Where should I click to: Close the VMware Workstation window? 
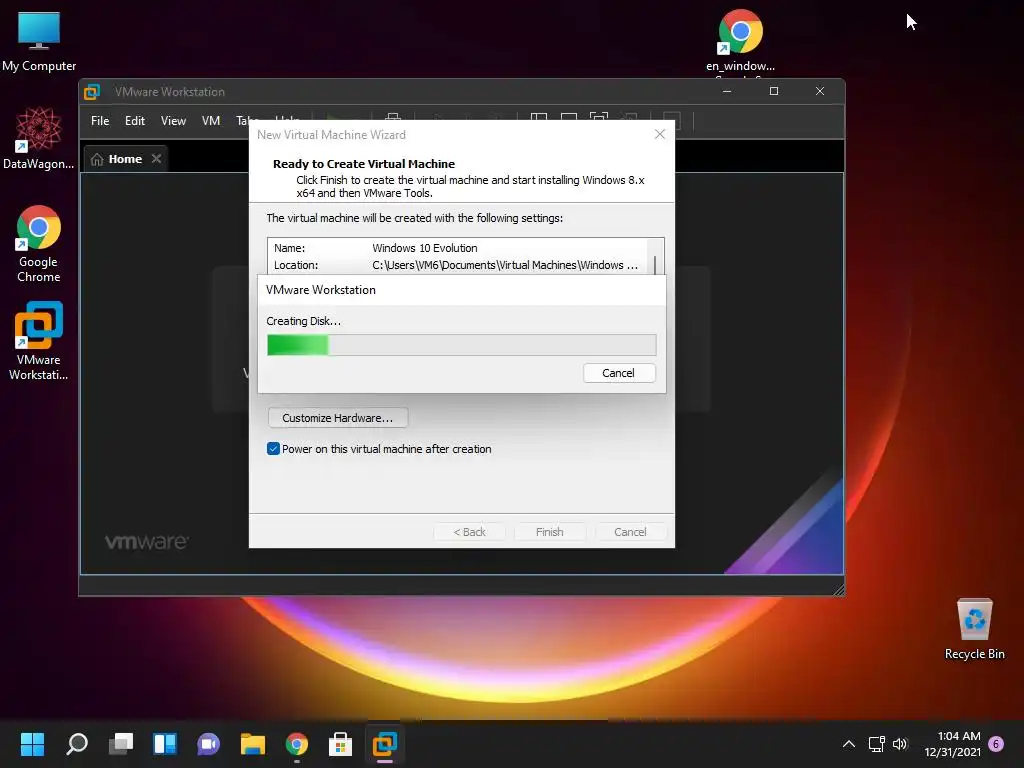820,91
